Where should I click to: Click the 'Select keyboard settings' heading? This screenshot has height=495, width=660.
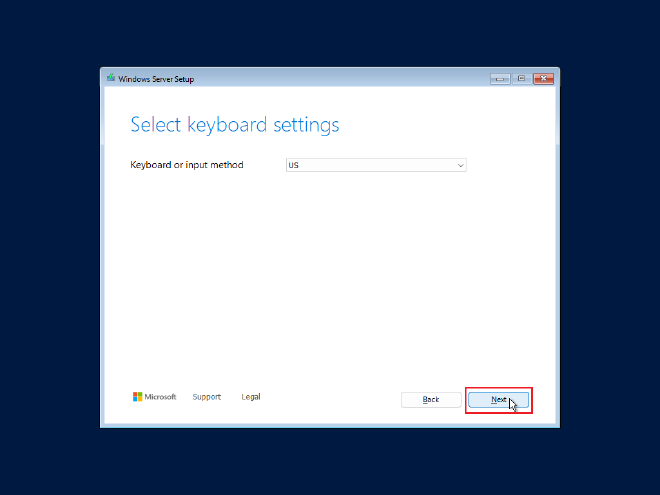click(235, 125)
